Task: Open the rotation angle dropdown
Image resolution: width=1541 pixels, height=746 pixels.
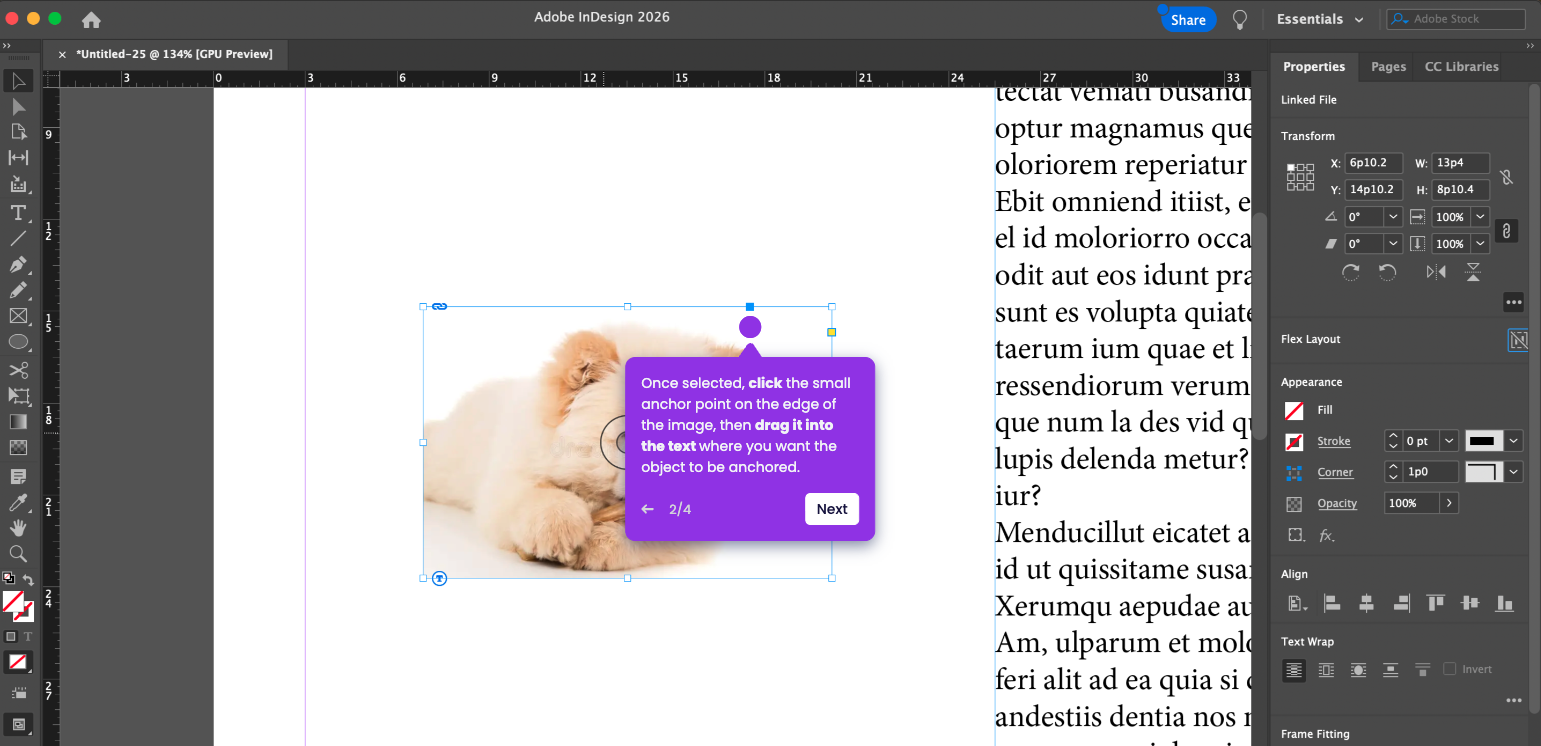Action: pos(1393,217)
